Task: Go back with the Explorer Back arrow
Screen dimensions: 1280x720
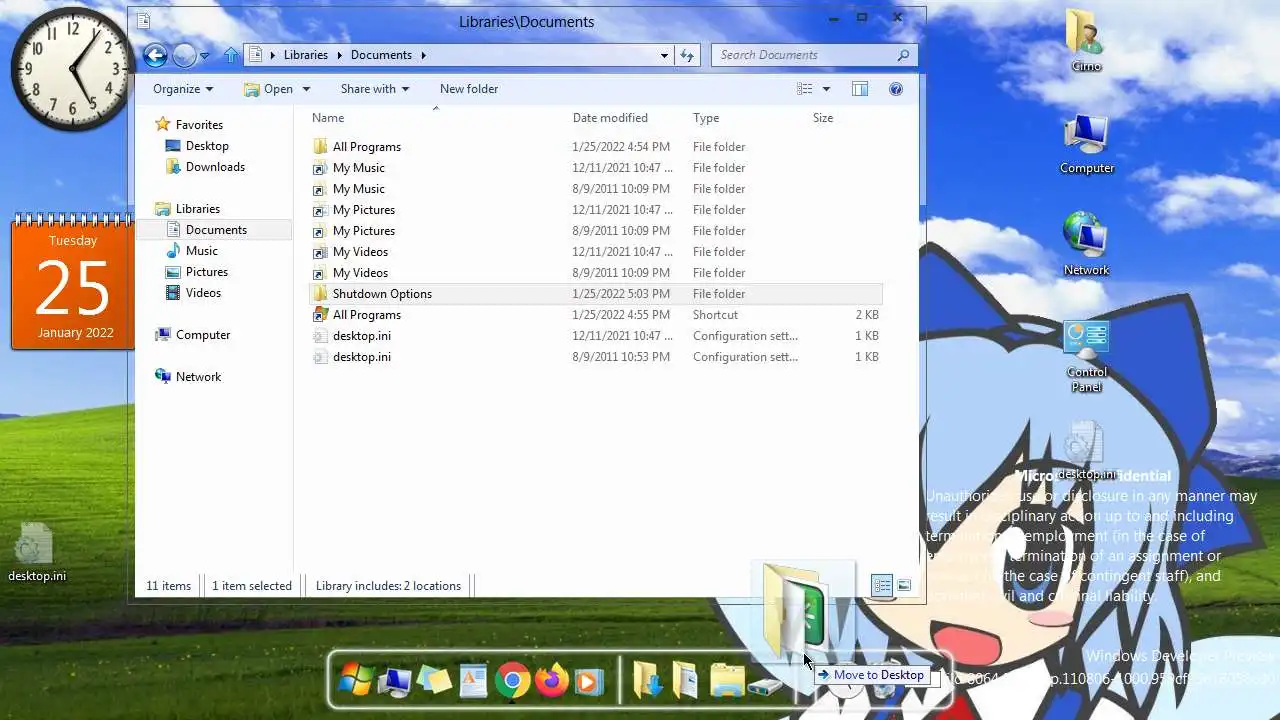Action: 155,55
